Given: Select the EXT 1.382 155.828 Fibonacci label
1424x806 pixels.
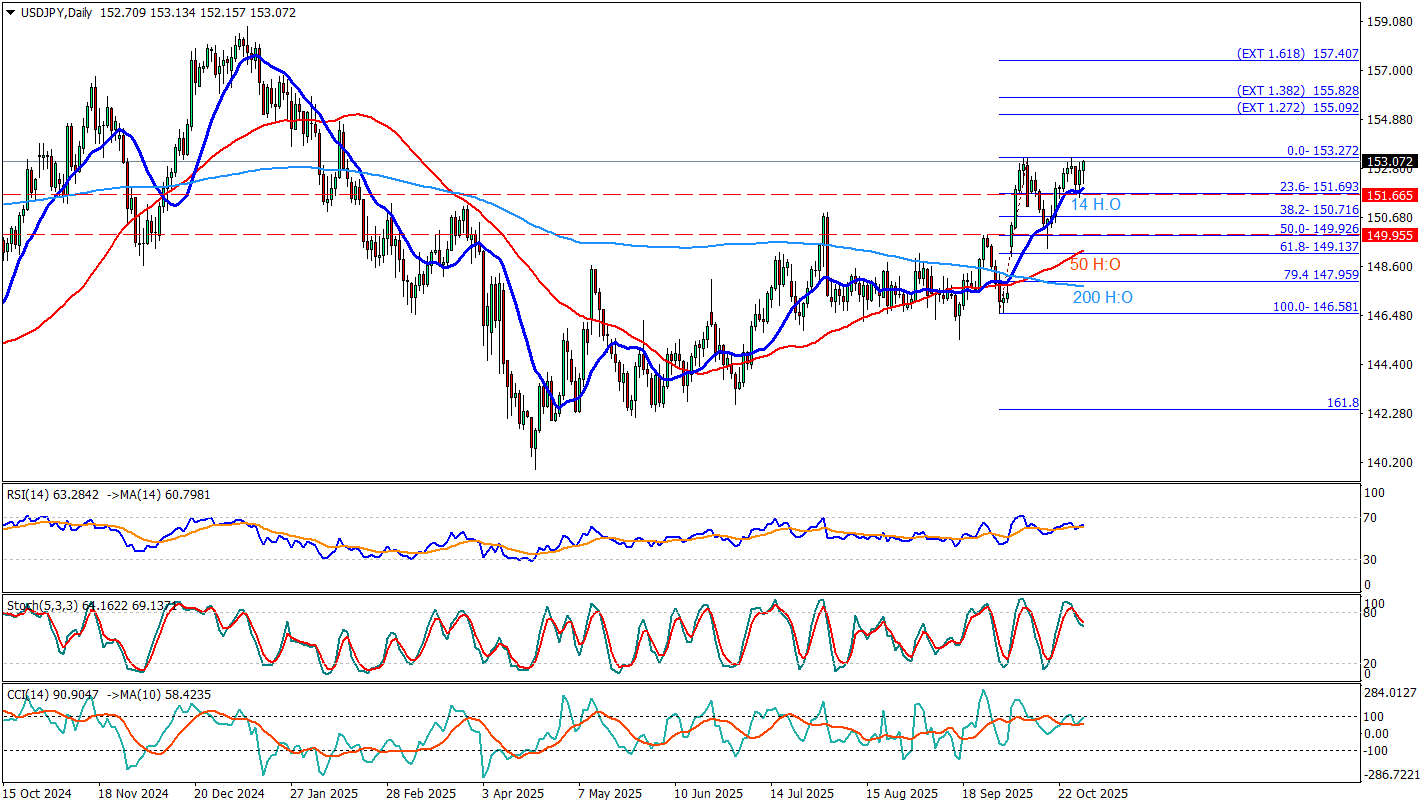Looking at the screenshot, I should click(x=1297, y=90).
